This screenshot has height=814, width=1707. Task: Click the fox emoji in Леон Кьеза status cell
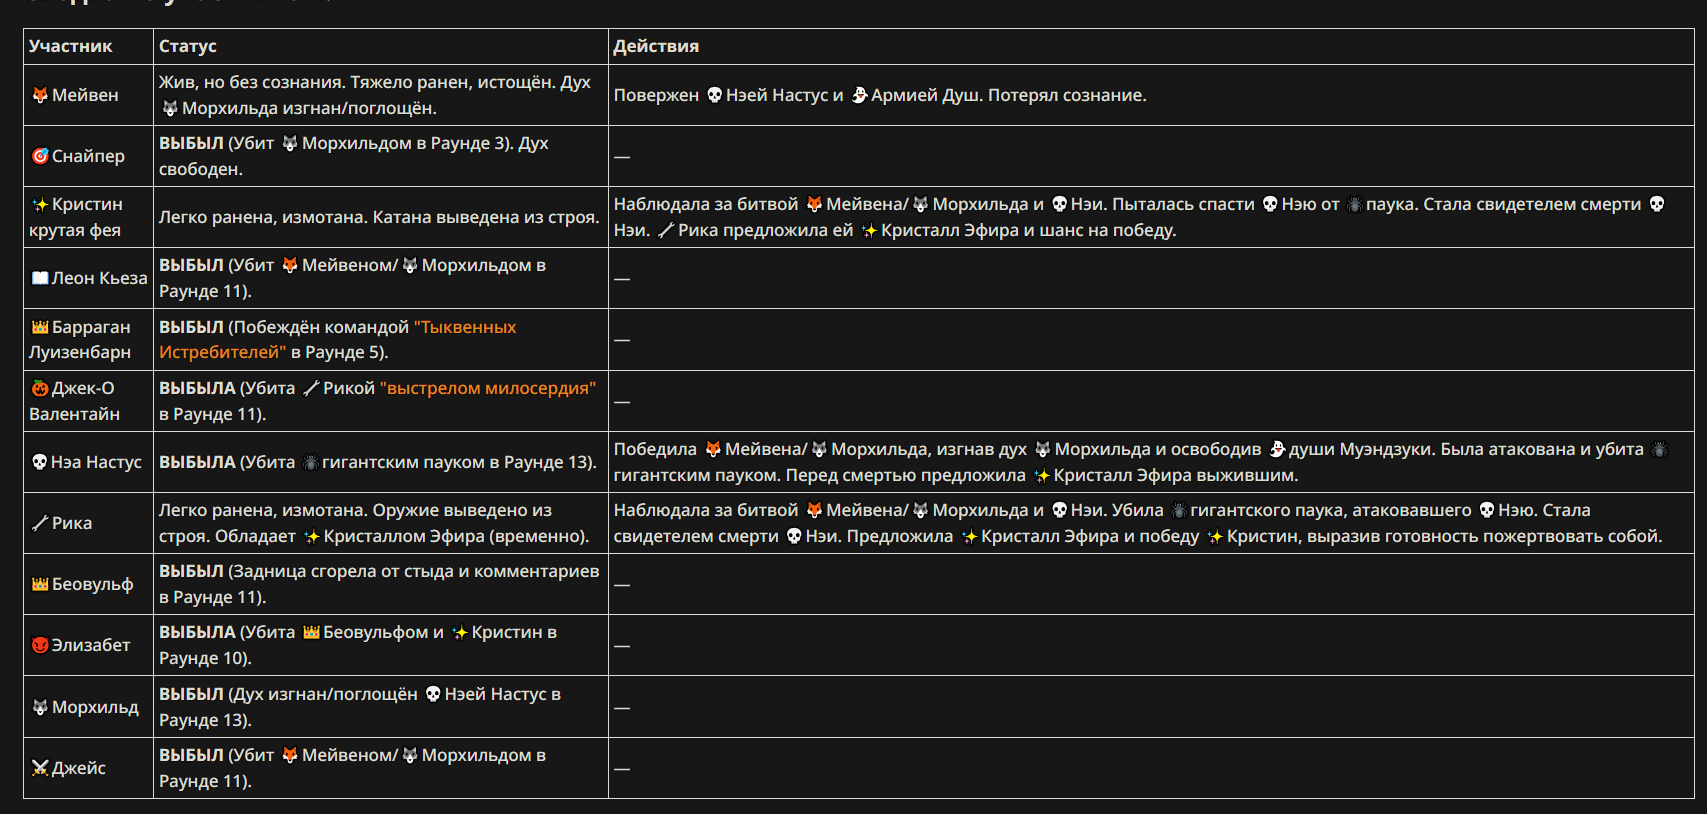290,265
